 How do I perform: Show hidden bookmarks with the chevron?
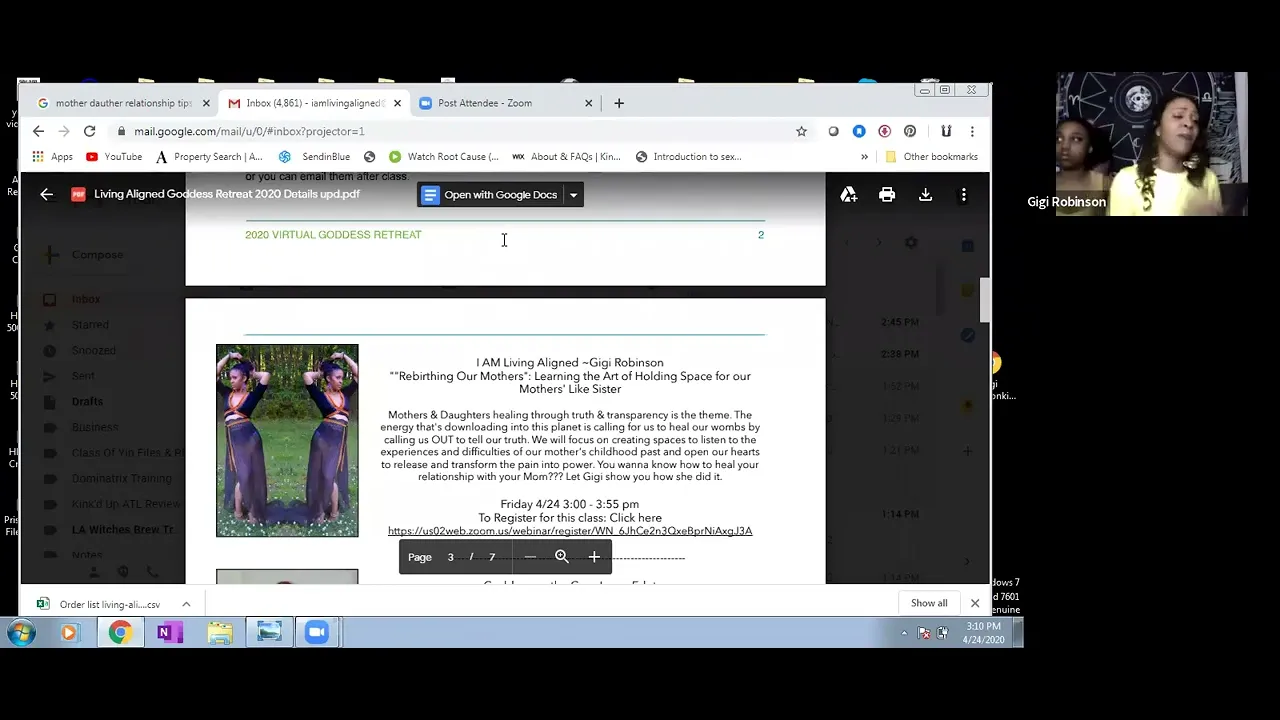pos(864,156)
